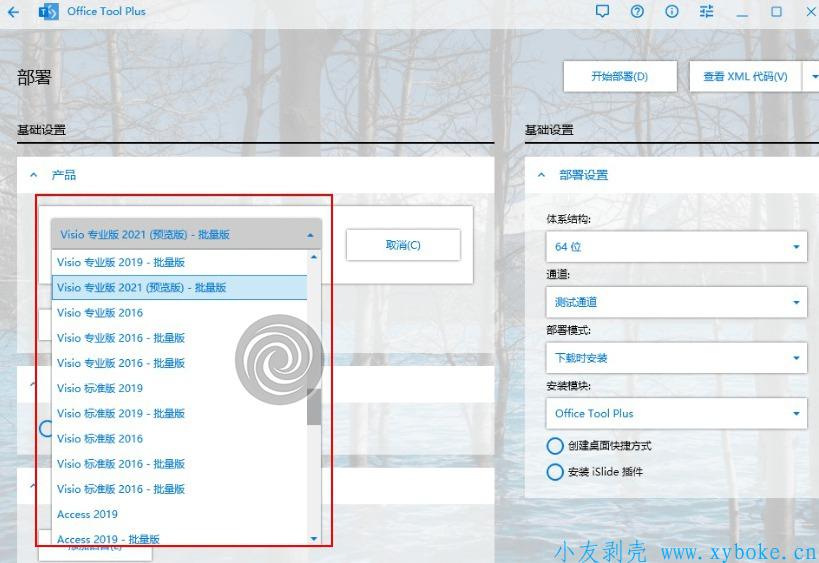
Task: Open the settings sliders icon
Action: (x=707, y=12)
